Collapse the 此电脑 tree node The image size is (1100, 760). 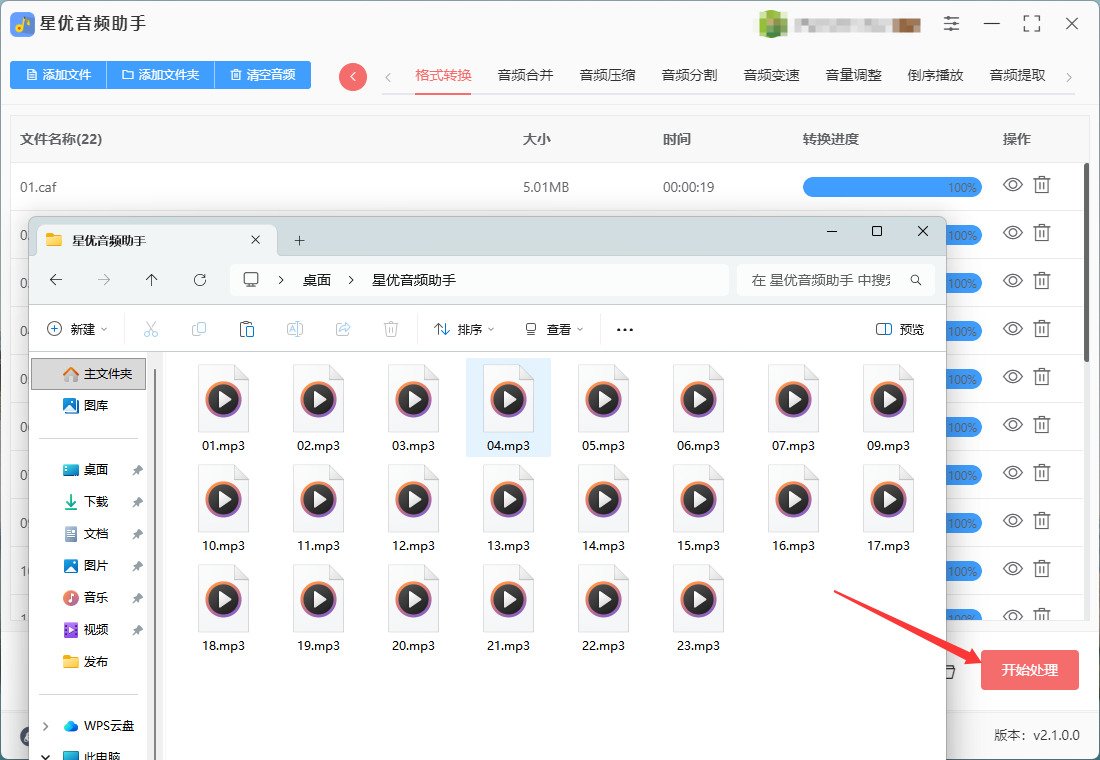[46, 756]
